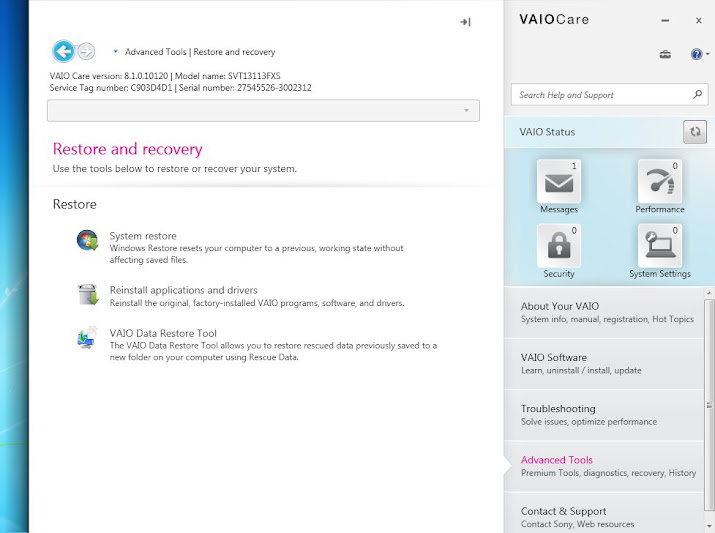The image size is (715, 533).
Task: Click the VAIO Data Restore Tool icon
Action: point(87,337)
